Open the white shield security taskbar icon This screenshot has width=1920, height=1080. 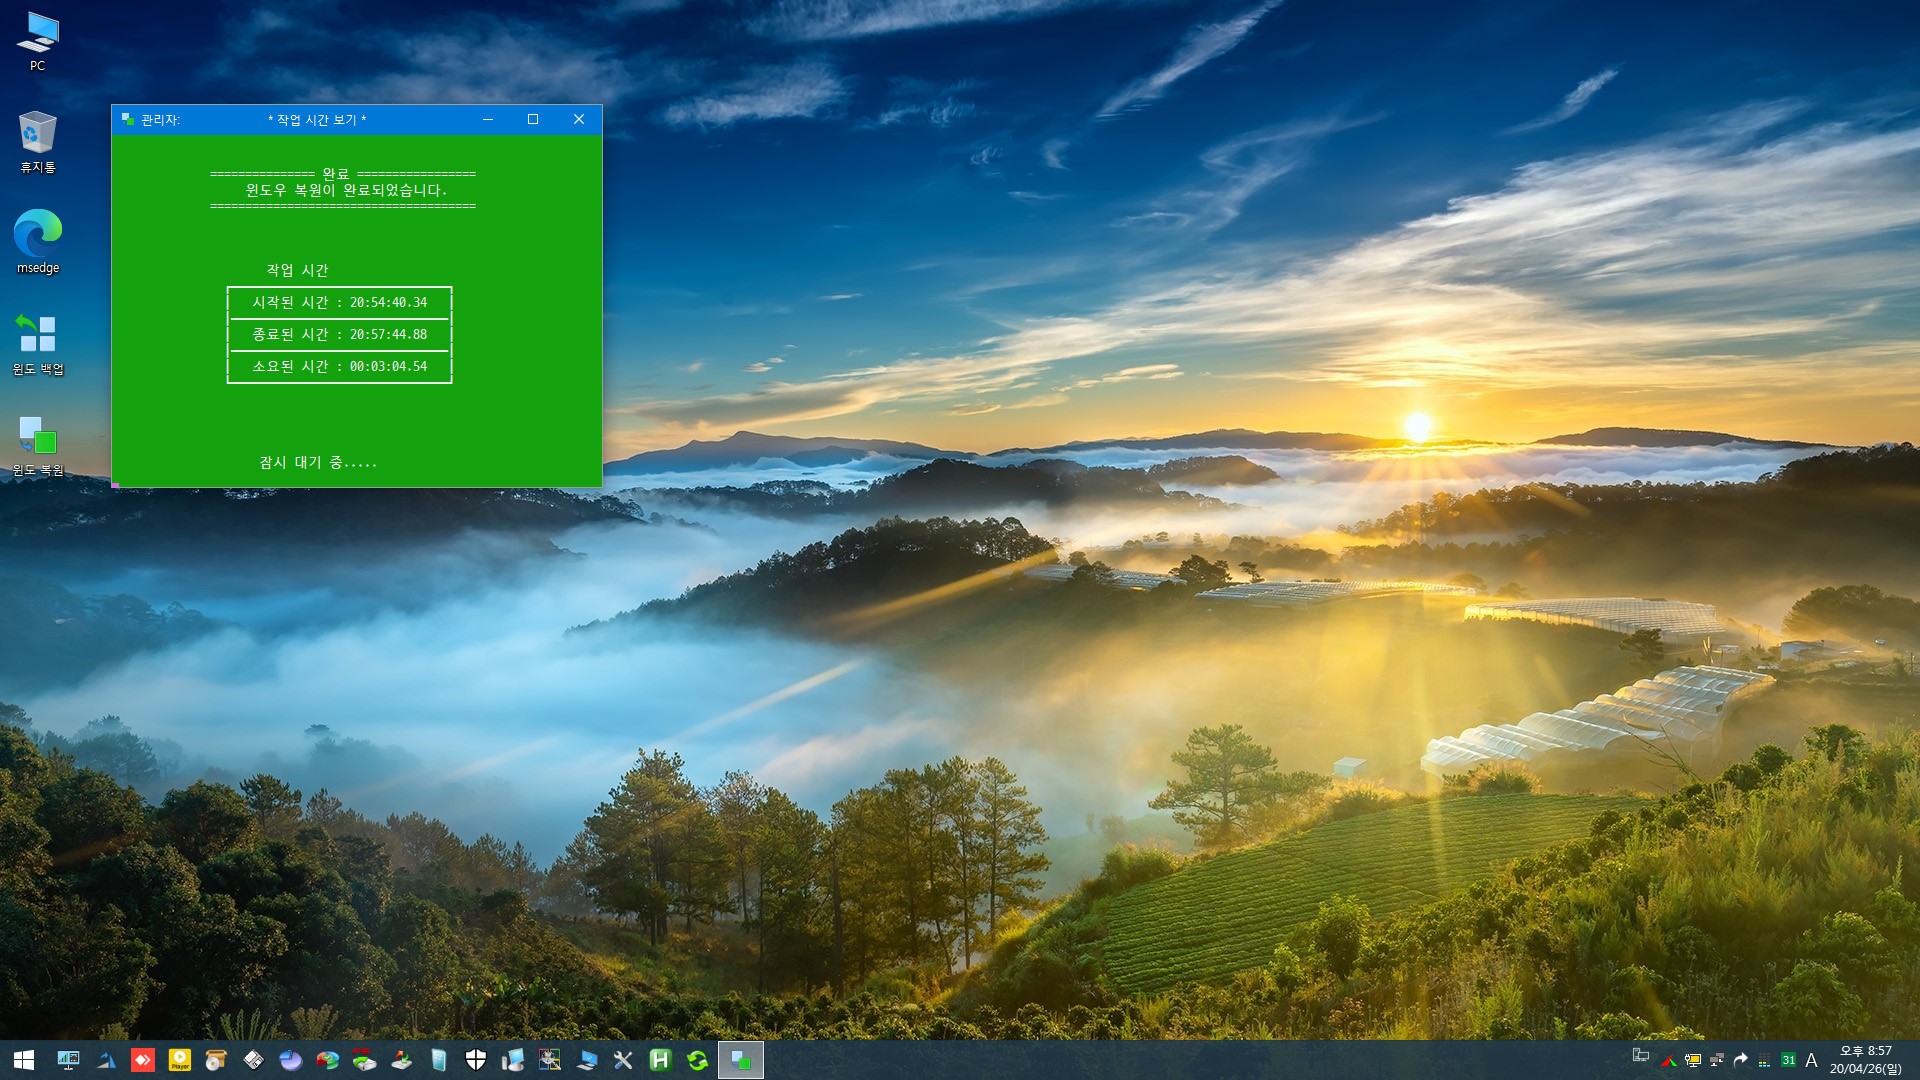[x=476, y=1060]
